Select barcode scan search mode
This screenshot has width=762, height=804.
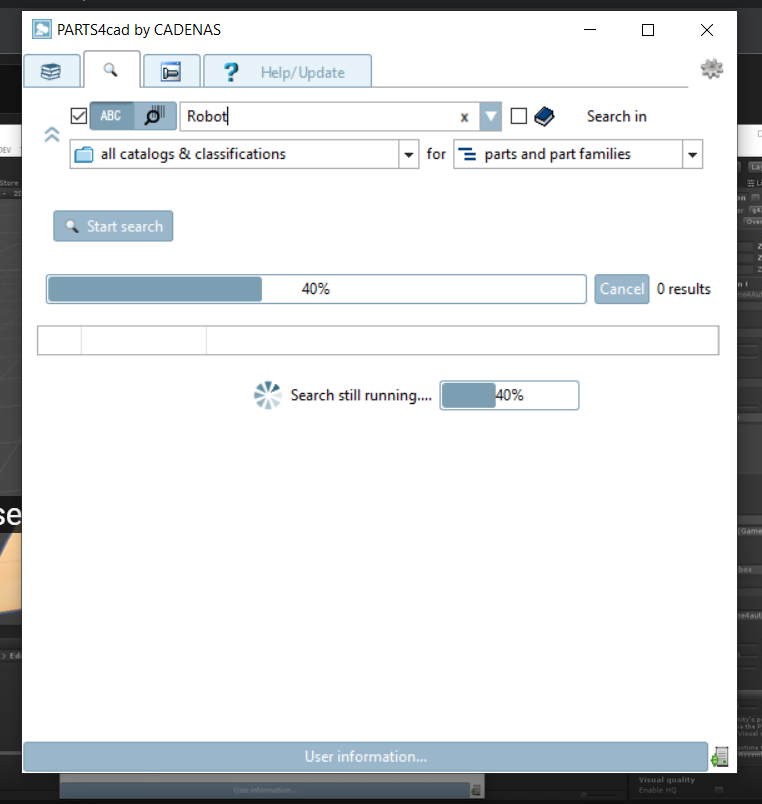pos(155,116)
